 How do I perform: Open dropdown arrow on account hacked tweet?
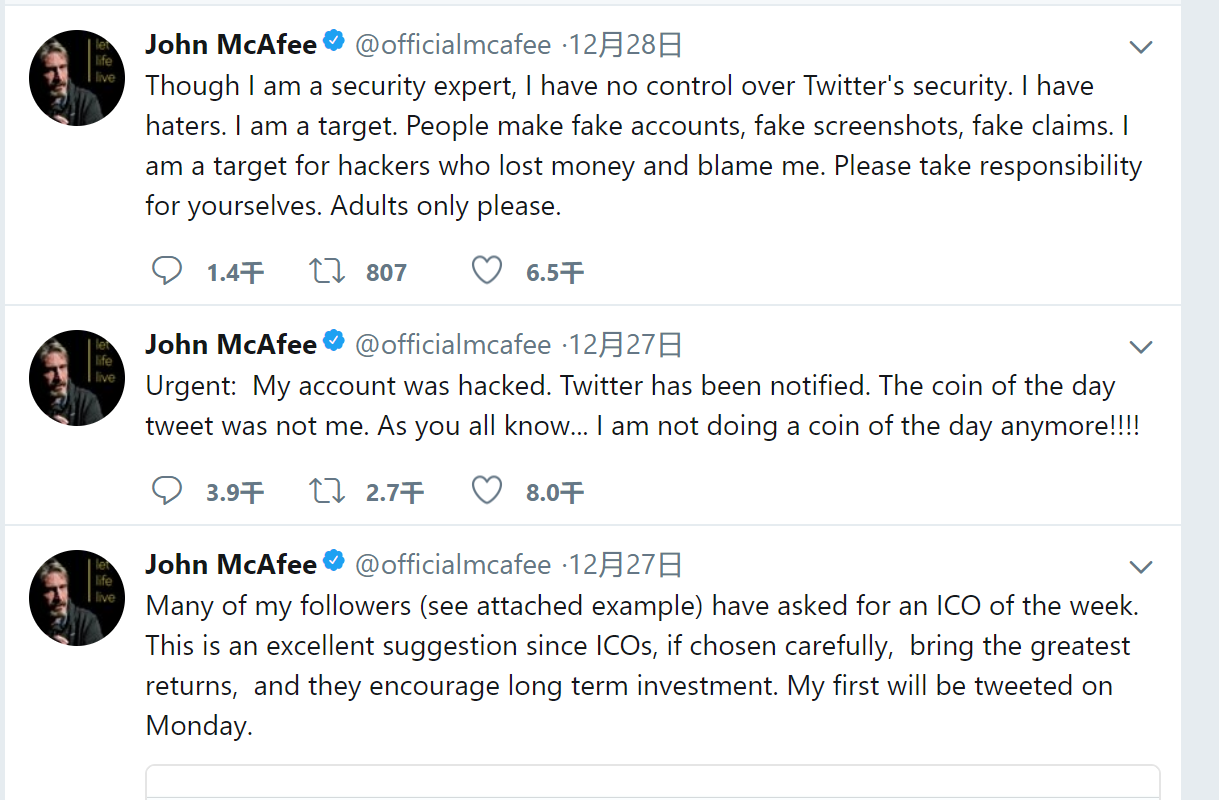click(x=1141, y=347)
